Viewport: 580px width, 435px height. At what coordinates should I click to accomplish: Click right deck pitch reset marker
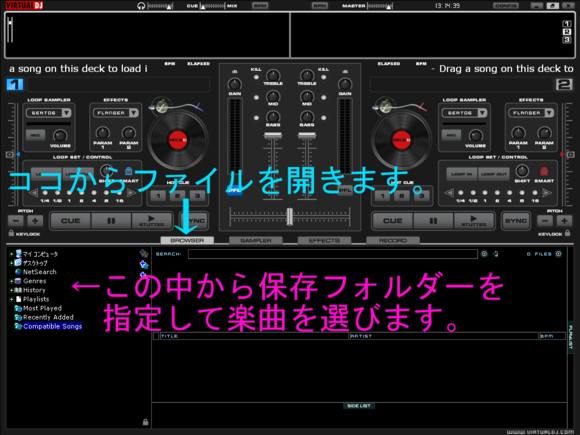point(571,154)
